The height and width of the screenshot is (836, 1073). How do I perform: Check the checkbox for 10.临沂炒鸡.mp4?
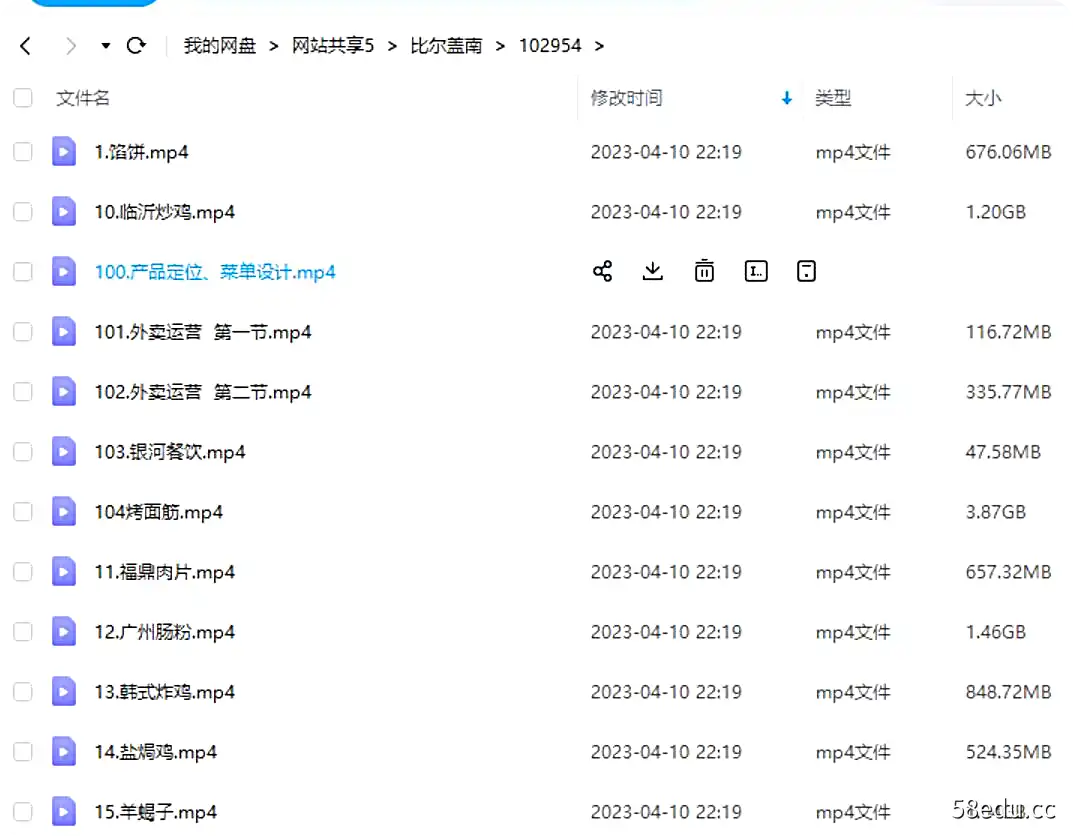[22, 211]
